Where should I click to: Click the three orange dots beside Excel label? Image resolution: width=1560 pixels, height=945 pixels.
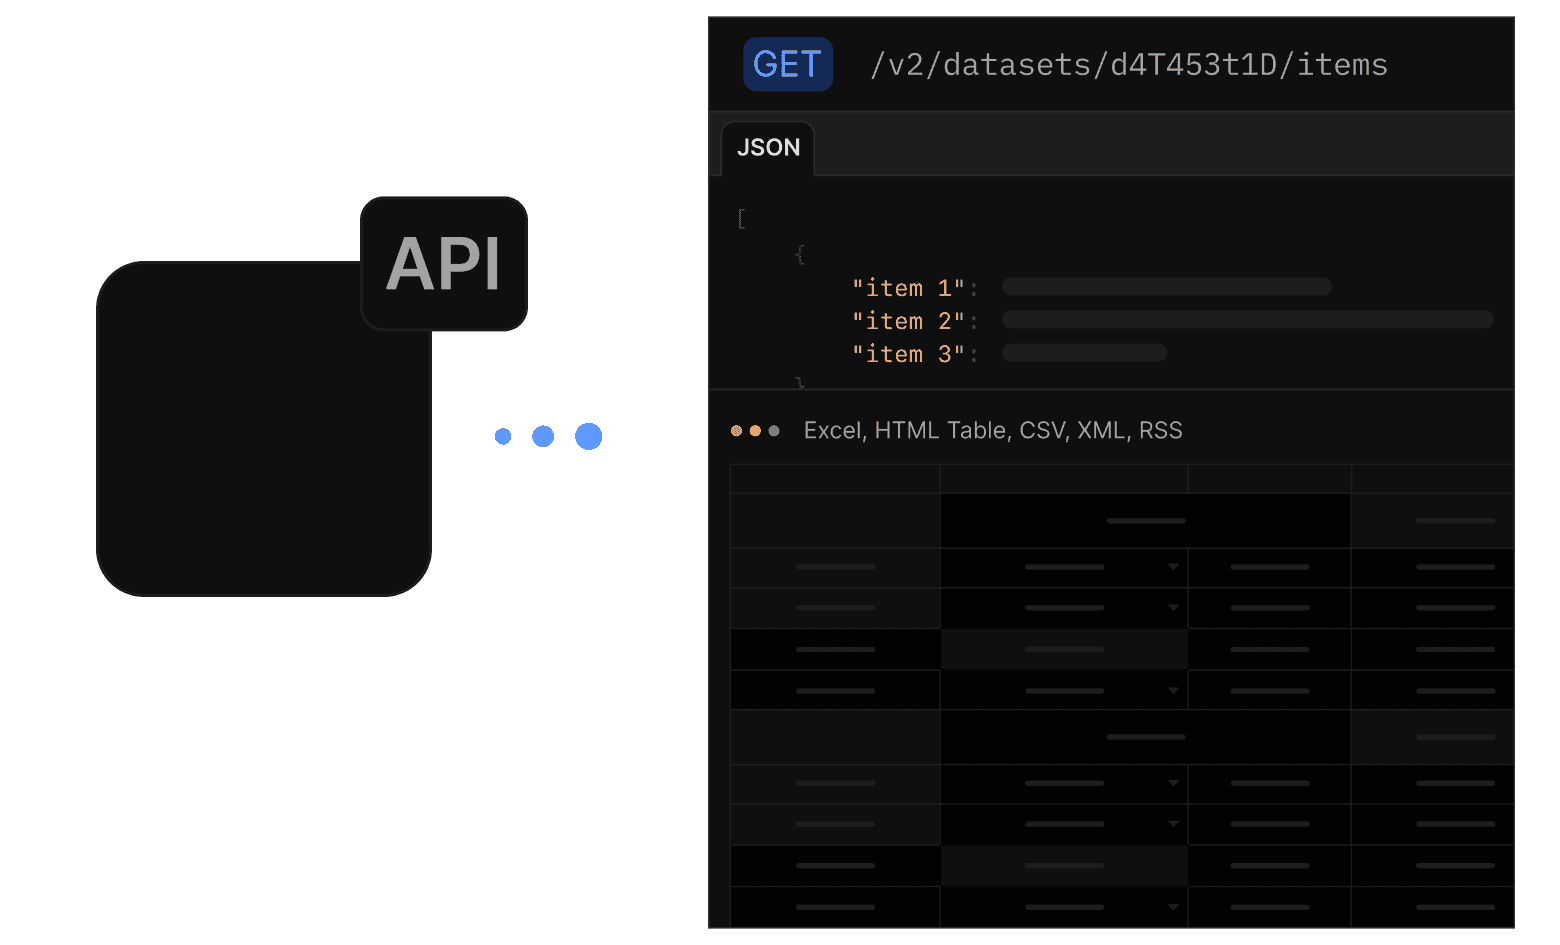[755, 431]
